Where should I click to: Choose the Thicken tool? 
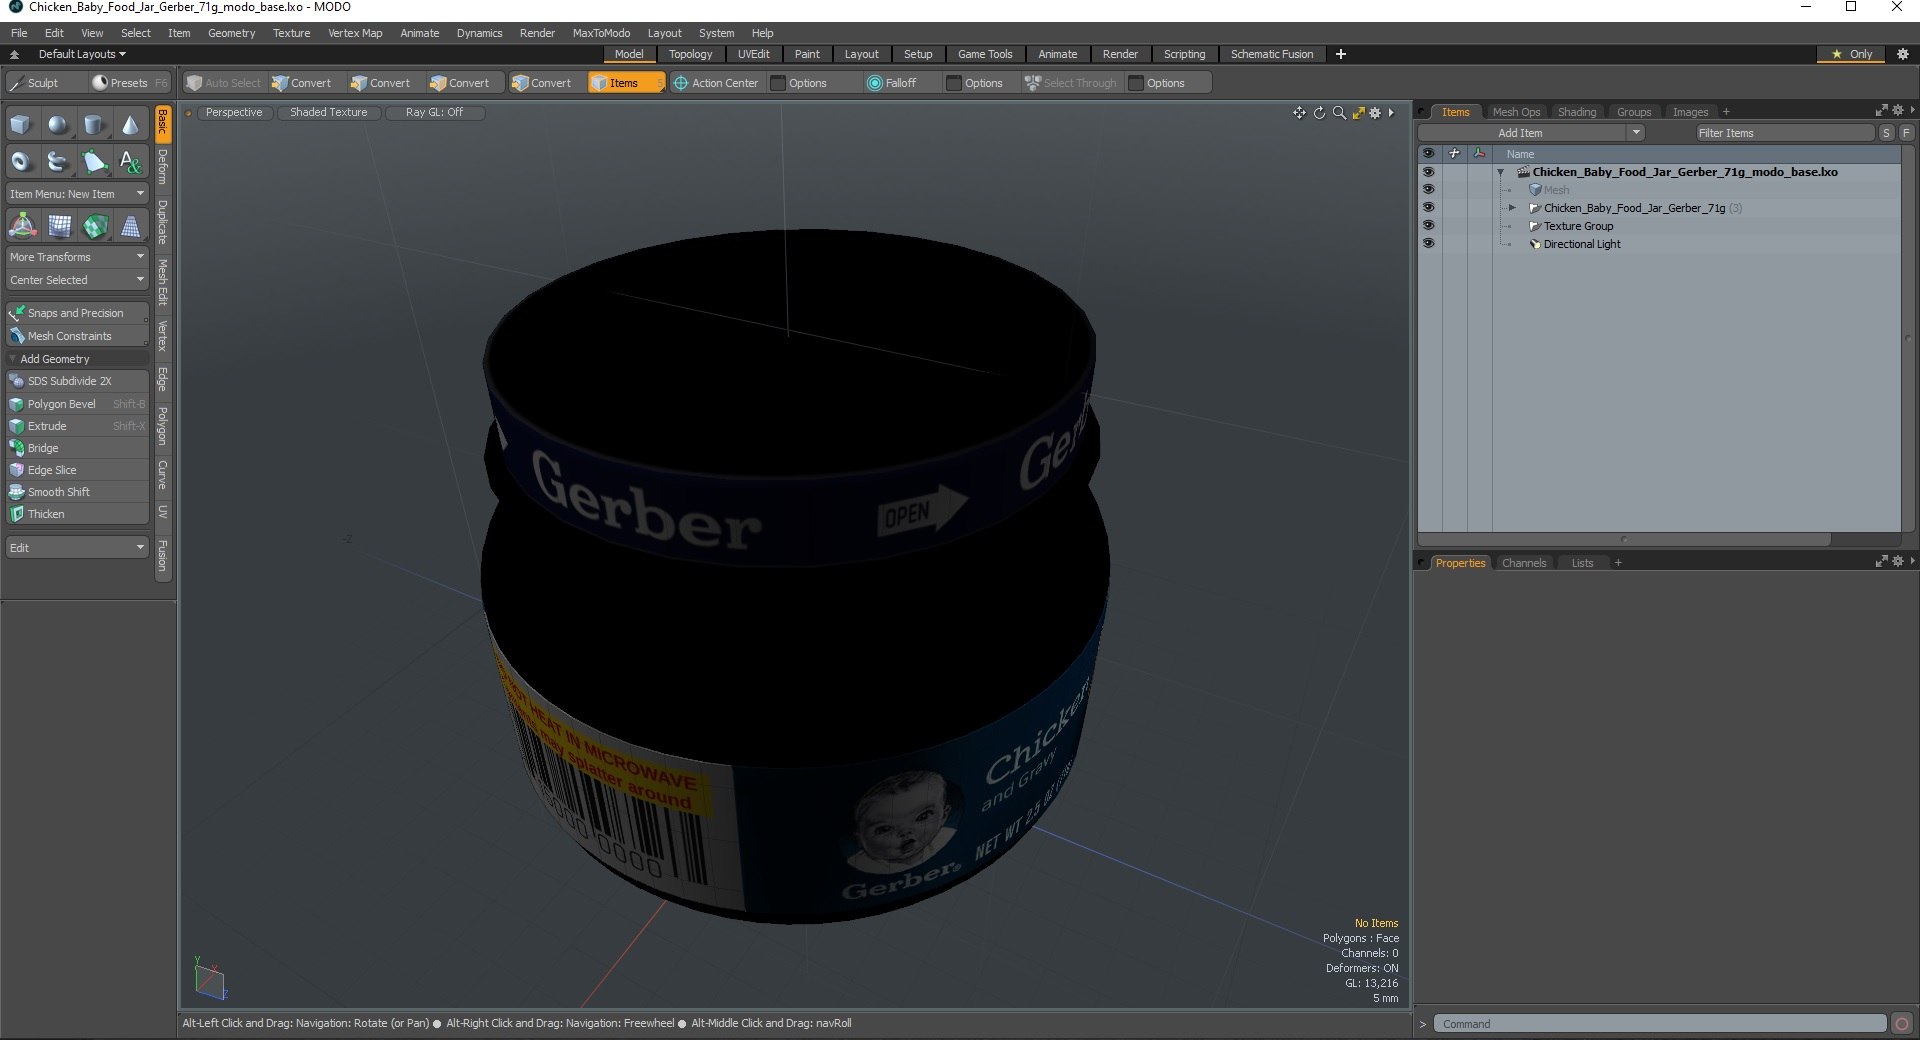pos(77,514)
